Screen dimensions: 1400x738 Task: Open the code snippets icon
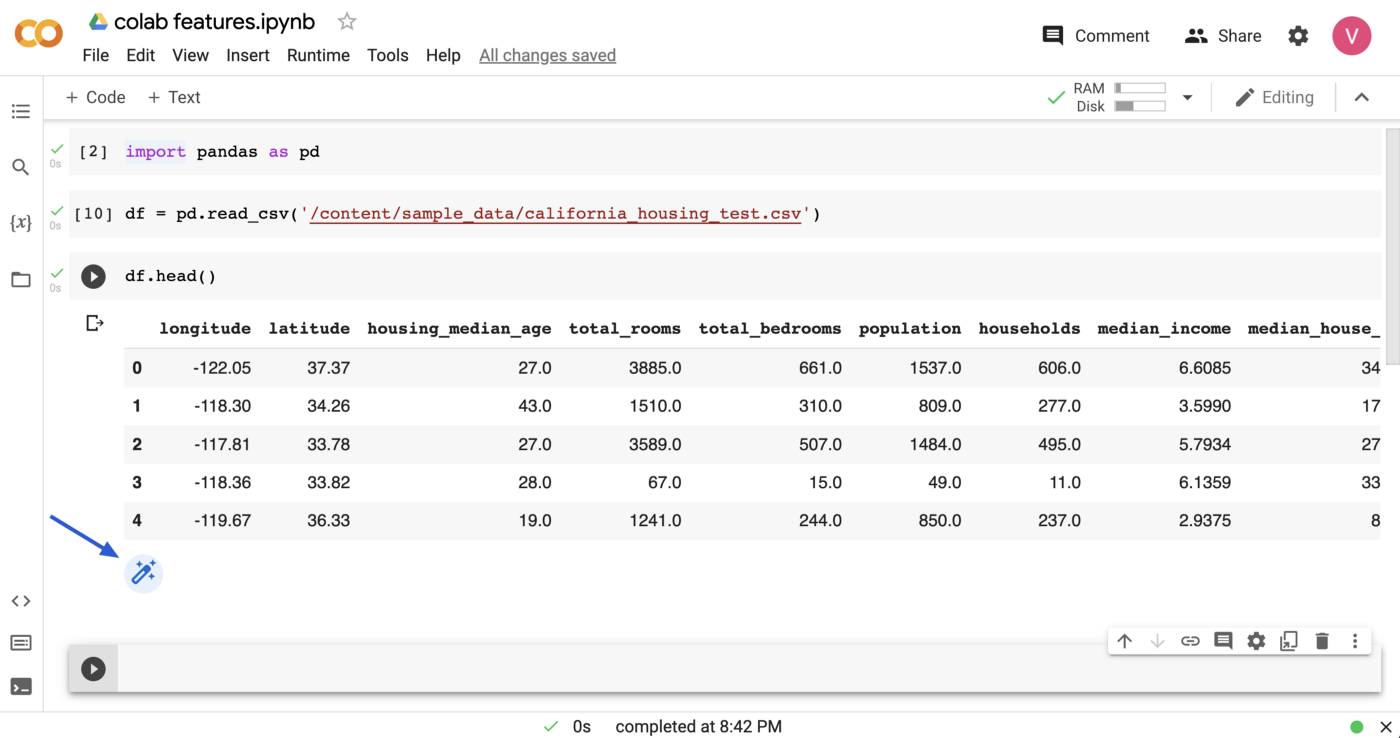click(21, 601)
